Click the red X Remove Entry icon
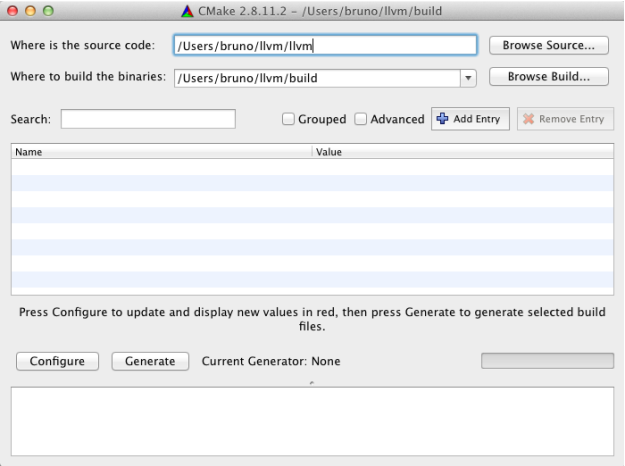 click(x=528, y=119)
